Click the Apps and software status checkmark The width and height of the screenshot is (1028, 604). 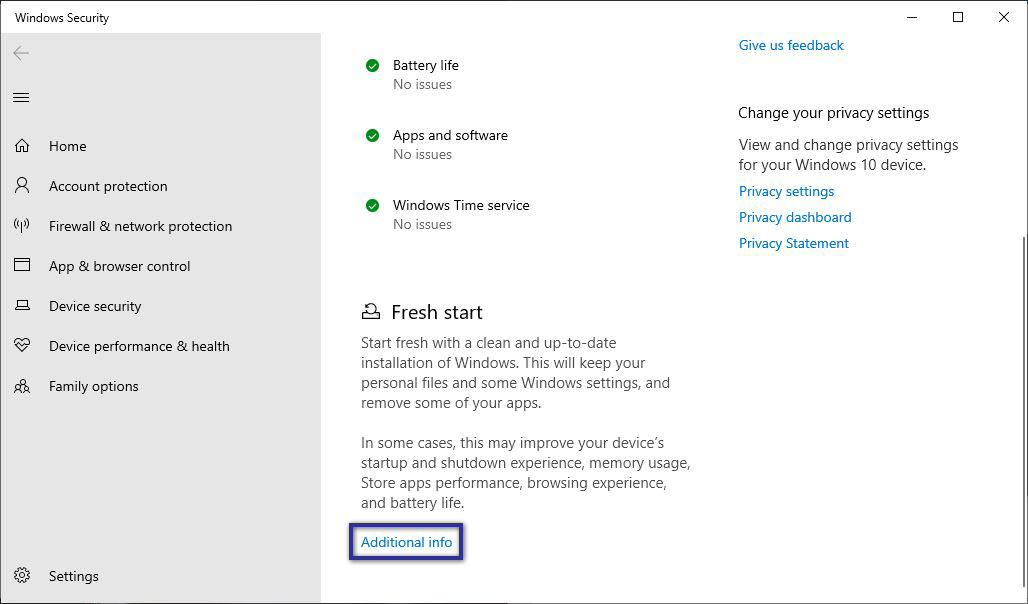(x=372, y=134)
